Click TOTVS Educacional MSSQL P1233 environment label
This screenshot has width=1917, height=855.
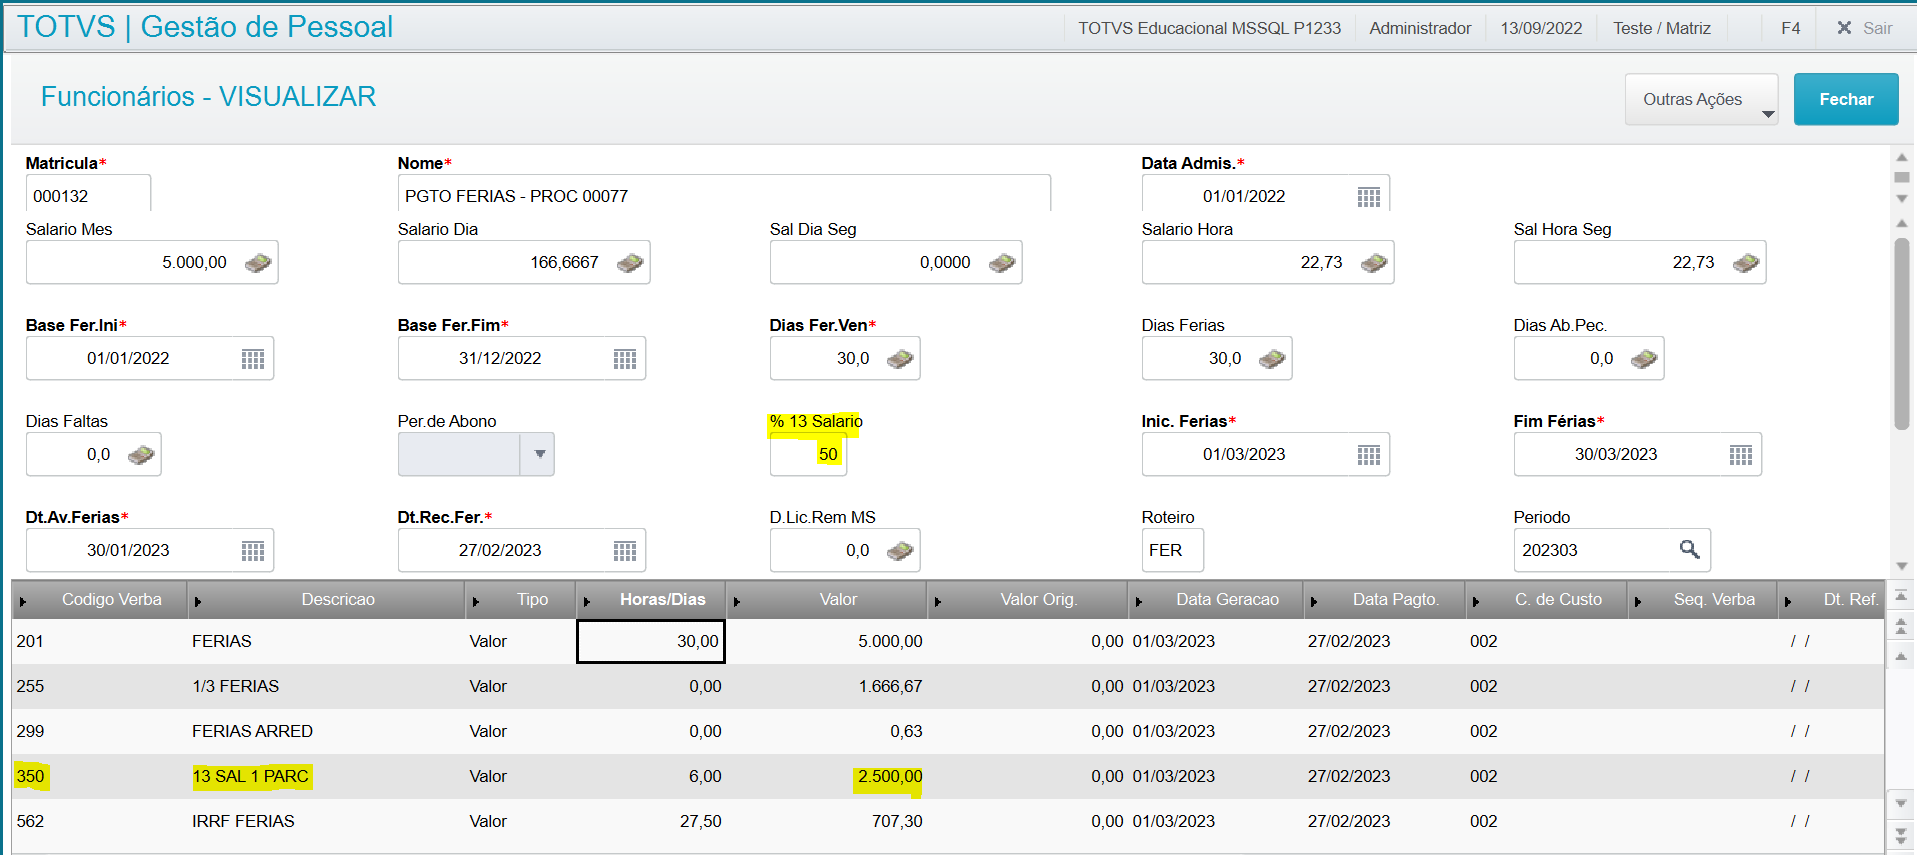tap(1209, 28)
